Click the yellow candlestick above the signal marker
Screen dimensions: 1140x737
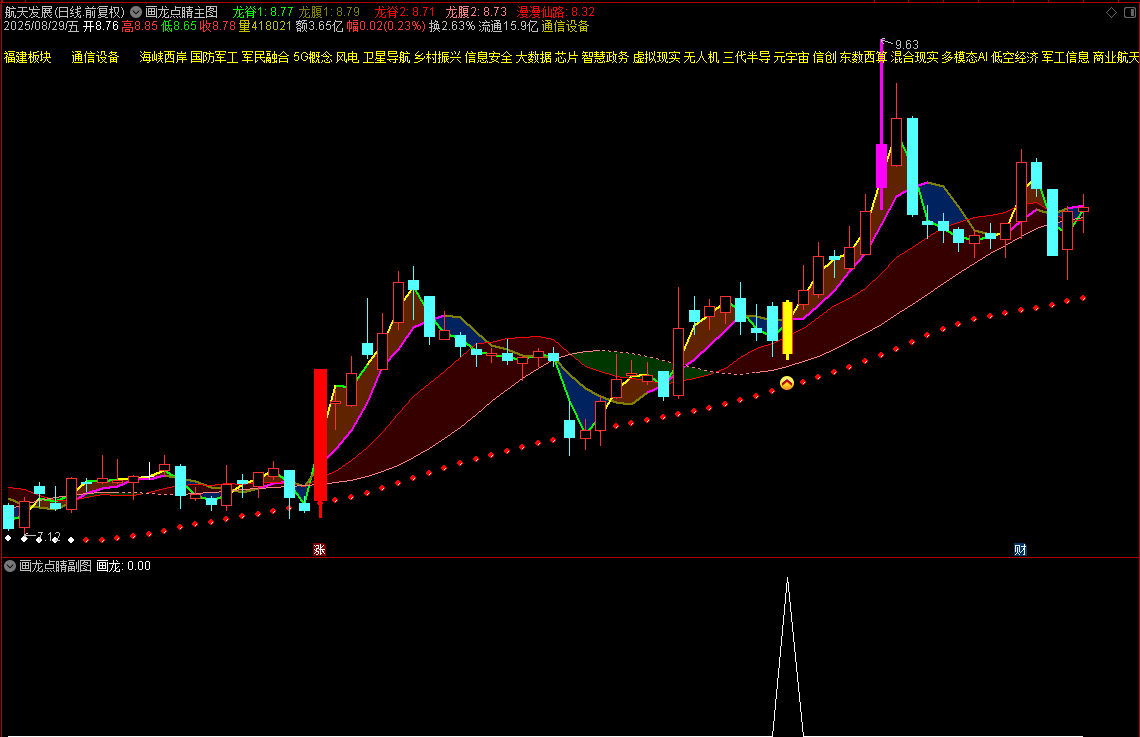787,328
